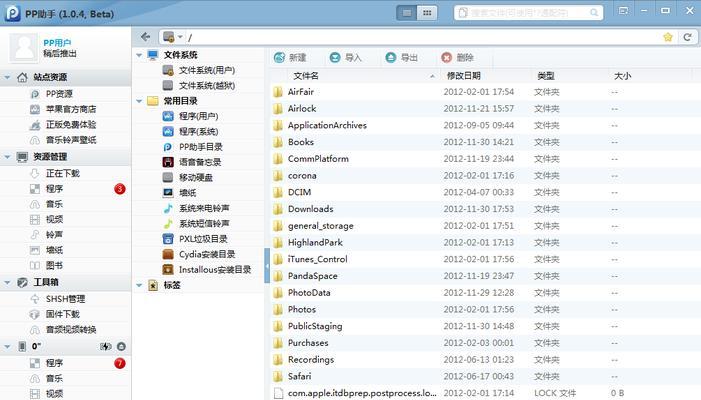This screenshot has height=400, width=701.
Task: Click the PP用户 account link
Action: [57, 43]
